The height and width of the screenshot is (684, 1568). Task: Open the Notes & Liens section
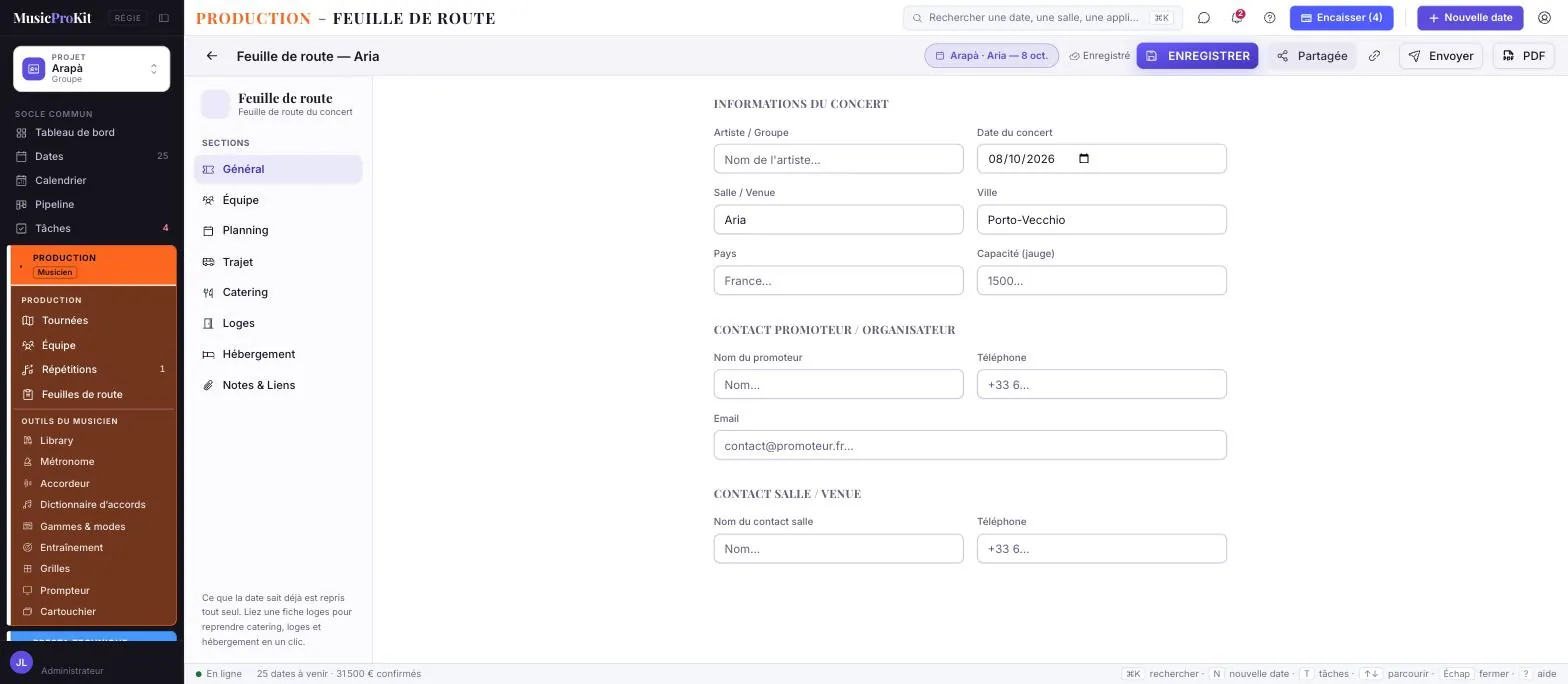(x=278, y=385)
